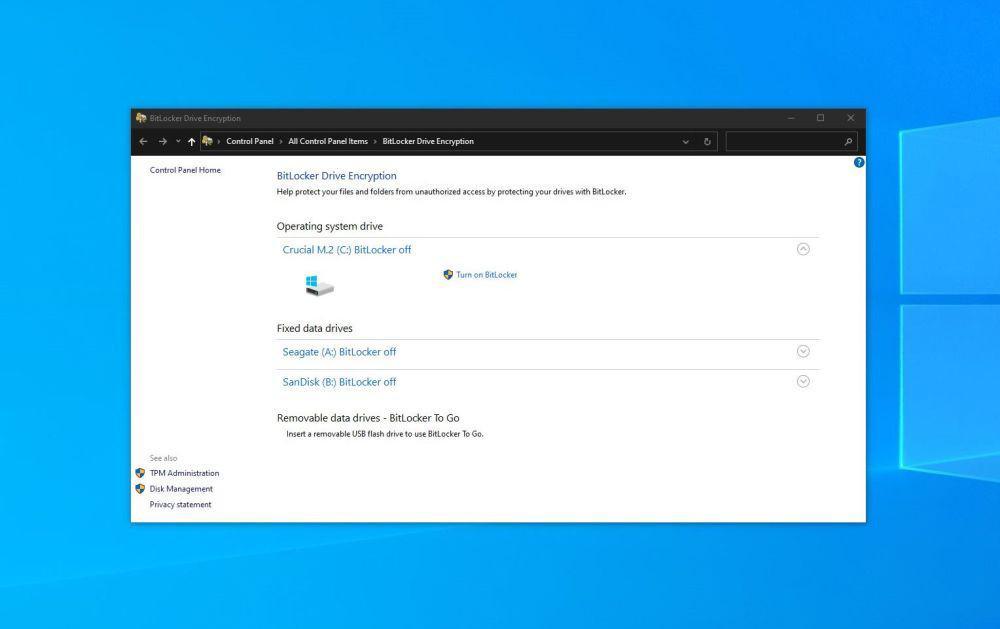The image size is (1000, 629).
Task: Click the shield icon beside Turn on BitLocker
Action: pyautogui.click(x=448, y=275)
